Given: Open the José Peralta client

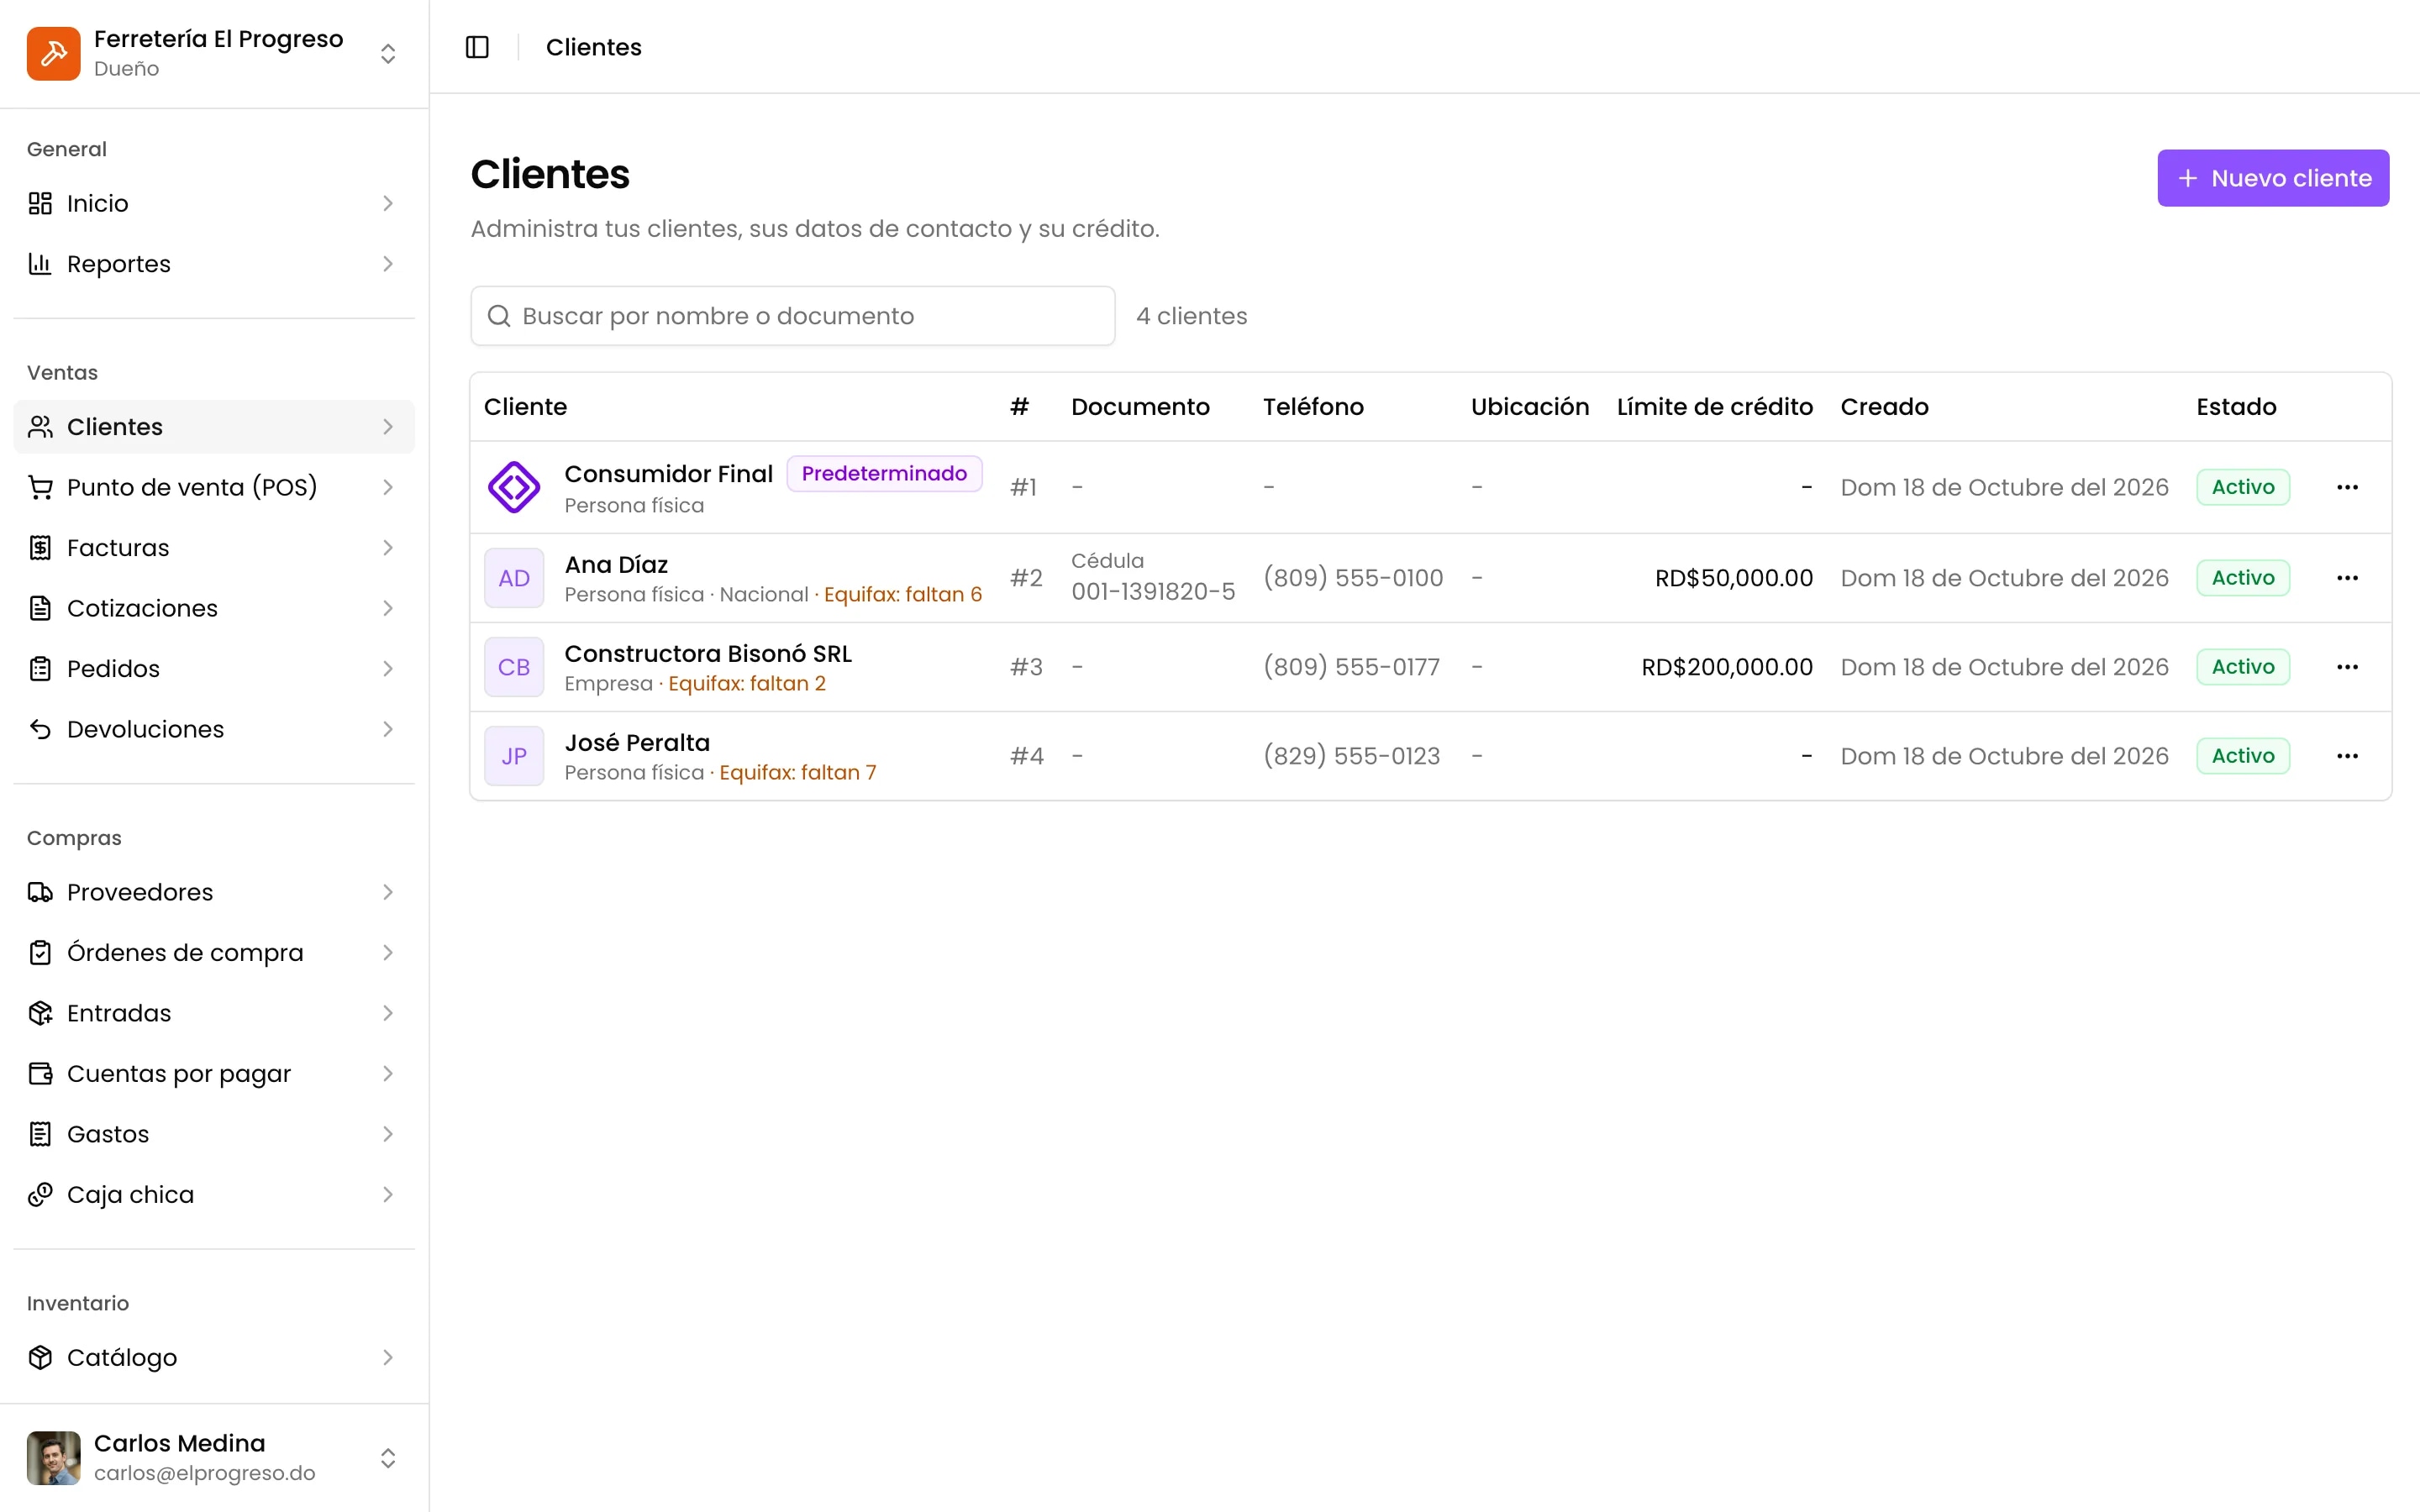Looking at the screenshot, I should (x=637, y=743).
